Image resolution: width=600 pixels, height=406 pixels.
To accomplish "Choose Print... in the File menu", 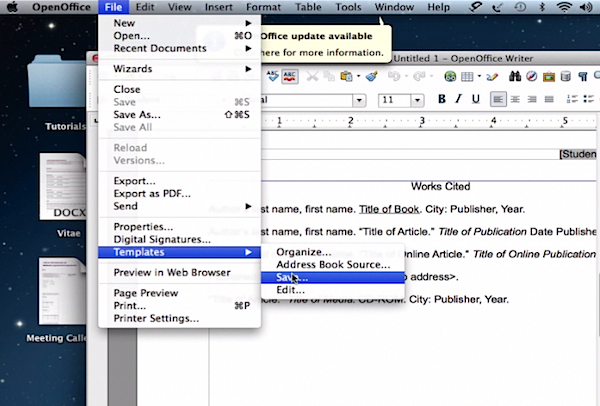I will (x=180, y=305).
